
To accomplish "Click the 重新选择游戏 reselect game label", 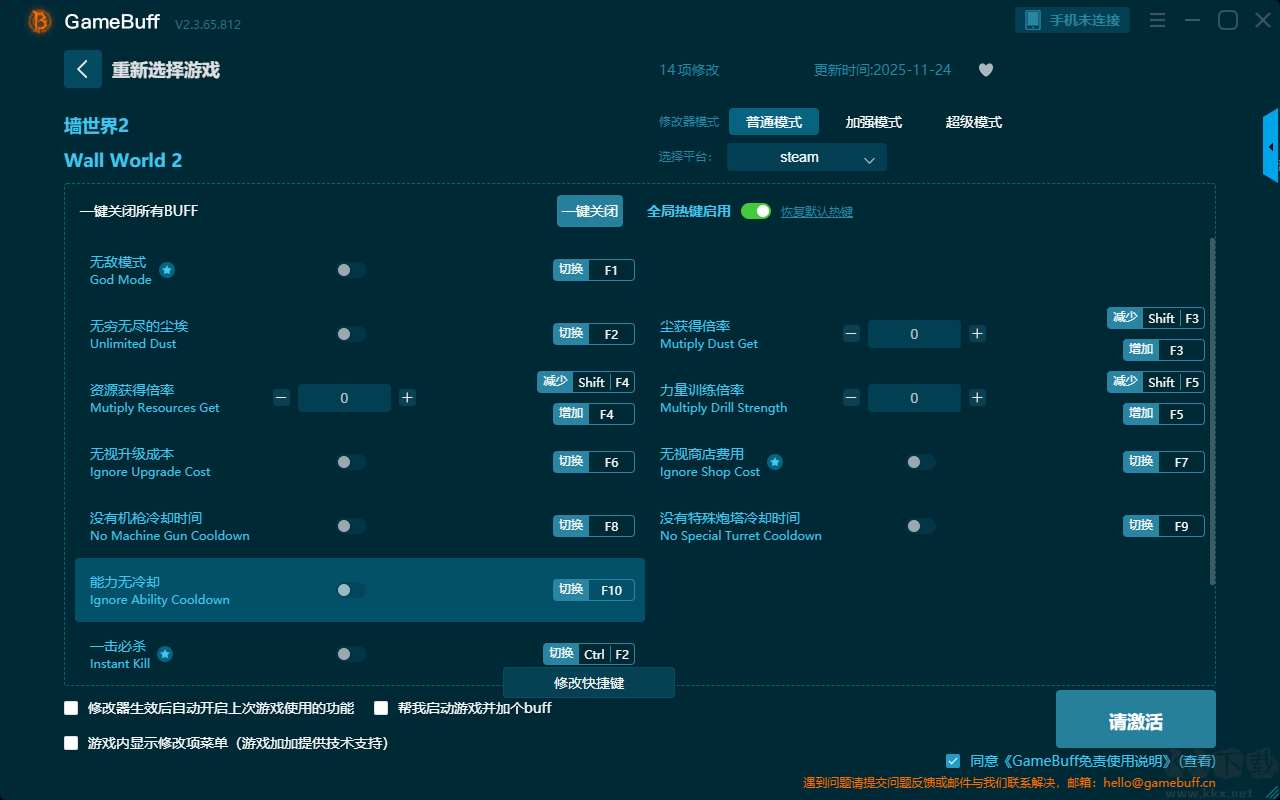I will [166, 70].
